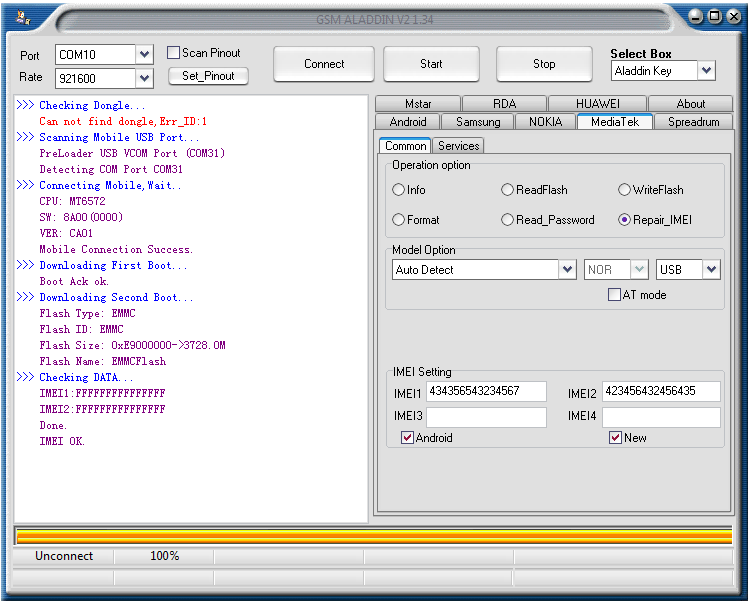The height and width of the screenshot is (602, 748).
Task: Enable the Scan Pinout checkbox
Action: click(x=173, y=52)
